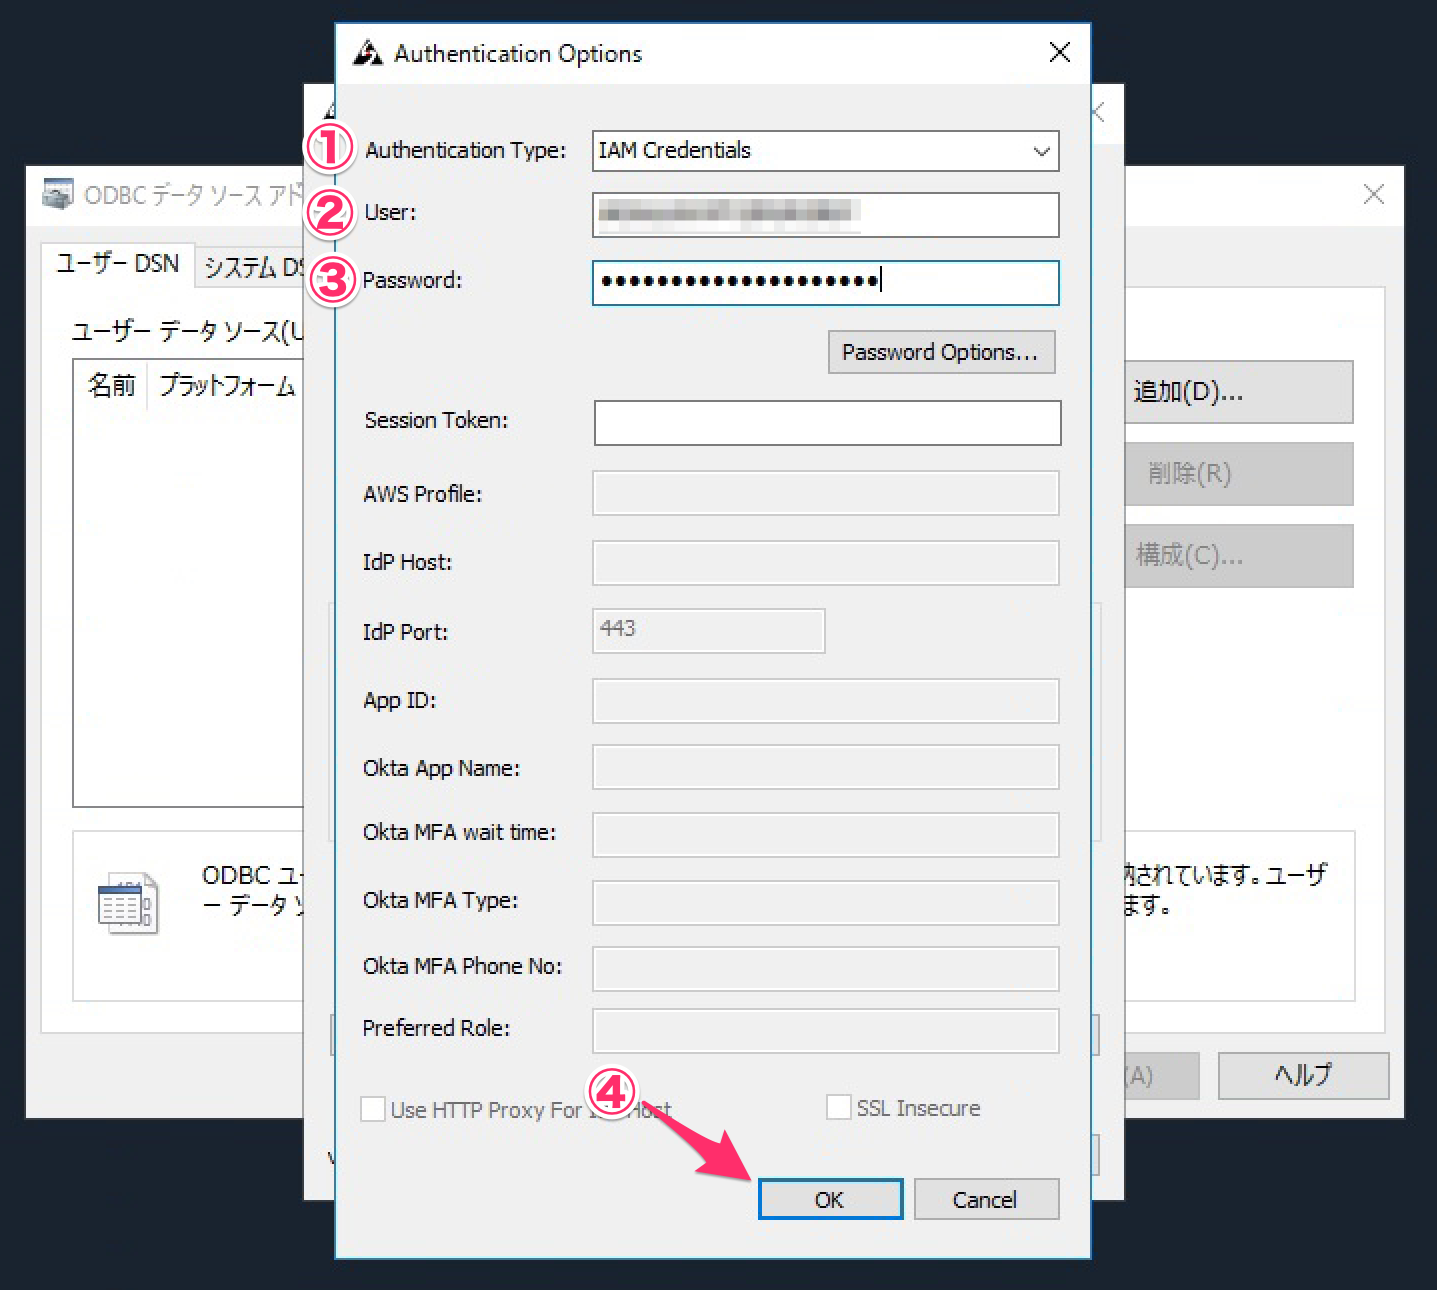Close the Authentication Options dialog

coord(1059,53)
